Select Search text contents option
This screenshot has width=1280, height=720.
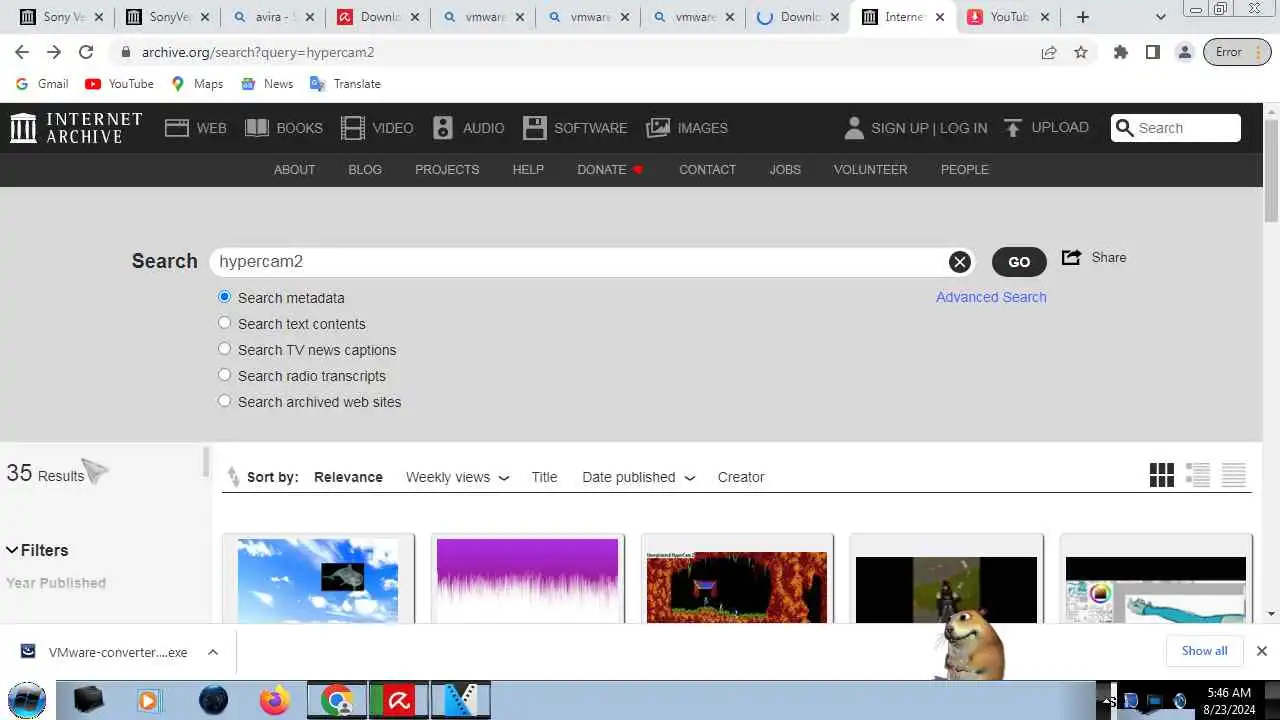(x=224, y=323)
